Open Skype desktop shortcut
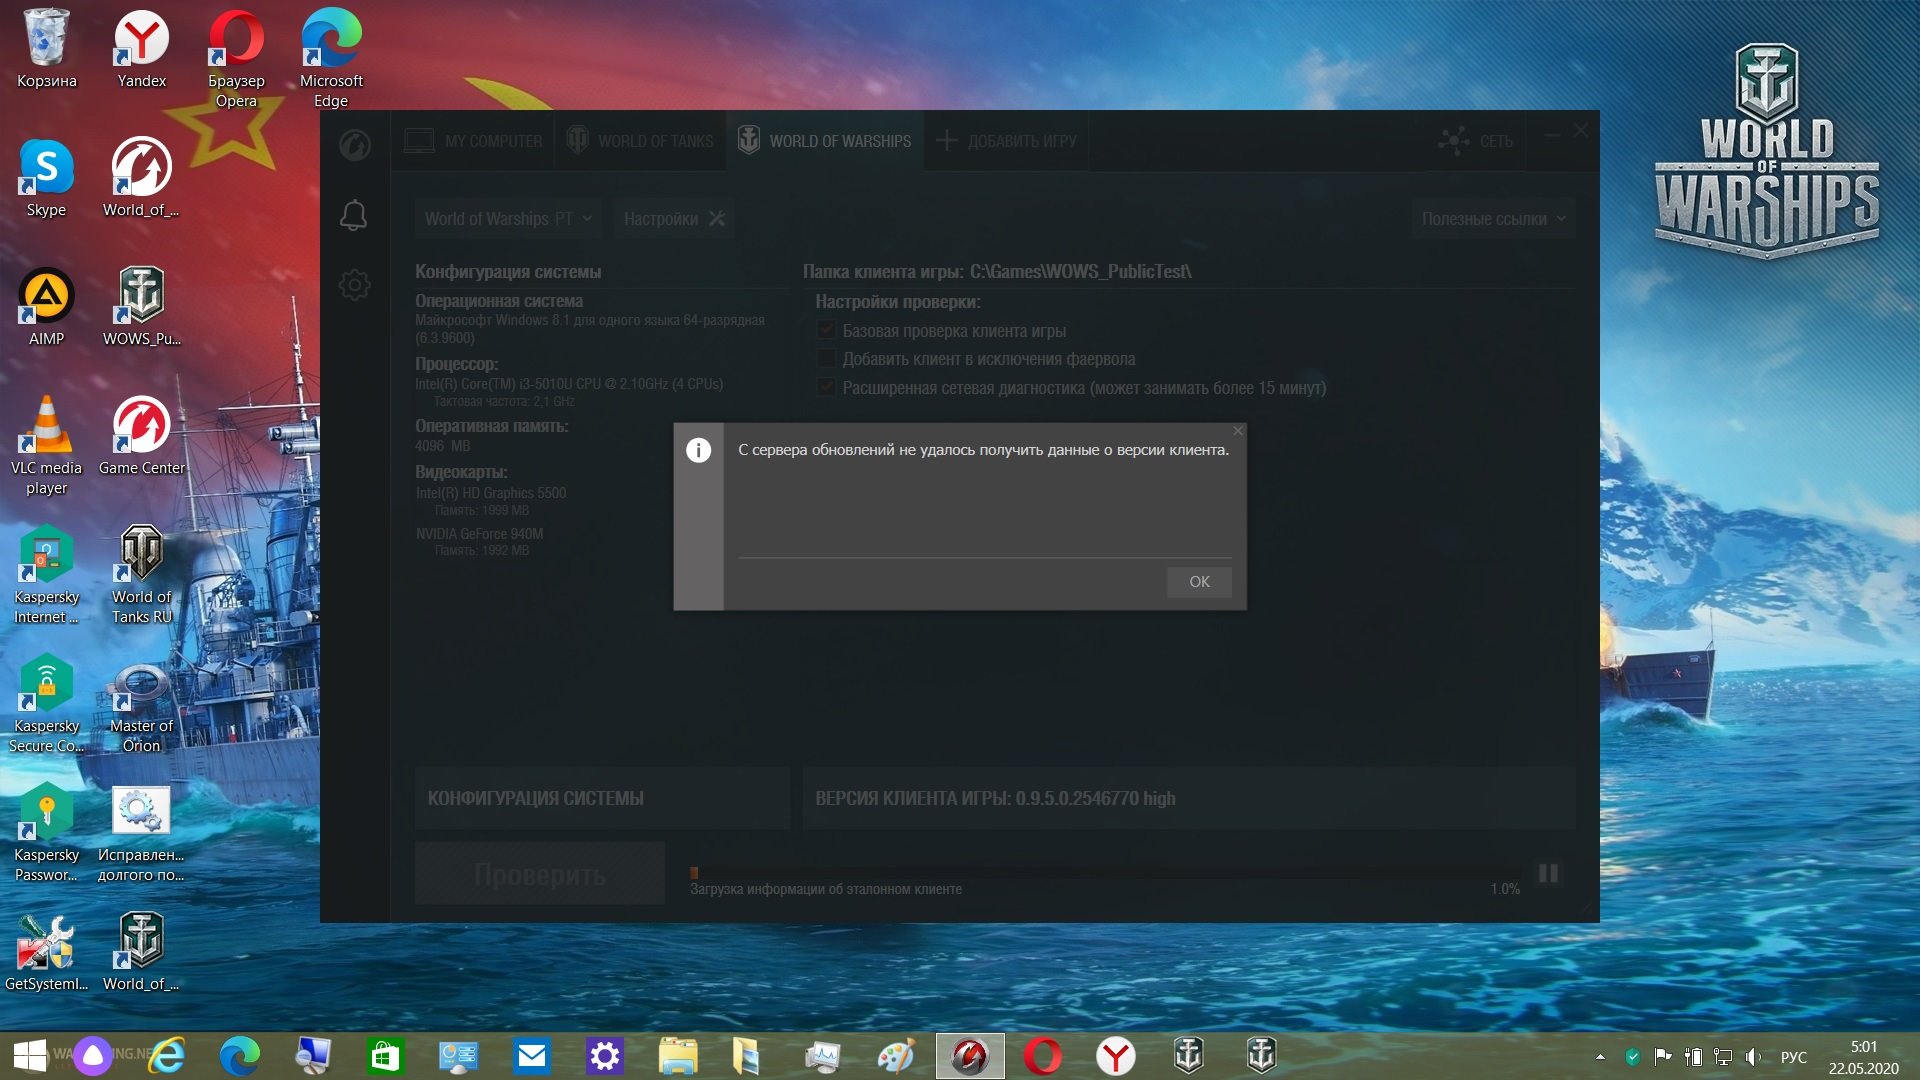The image size is (1920, 1080). 46,178
